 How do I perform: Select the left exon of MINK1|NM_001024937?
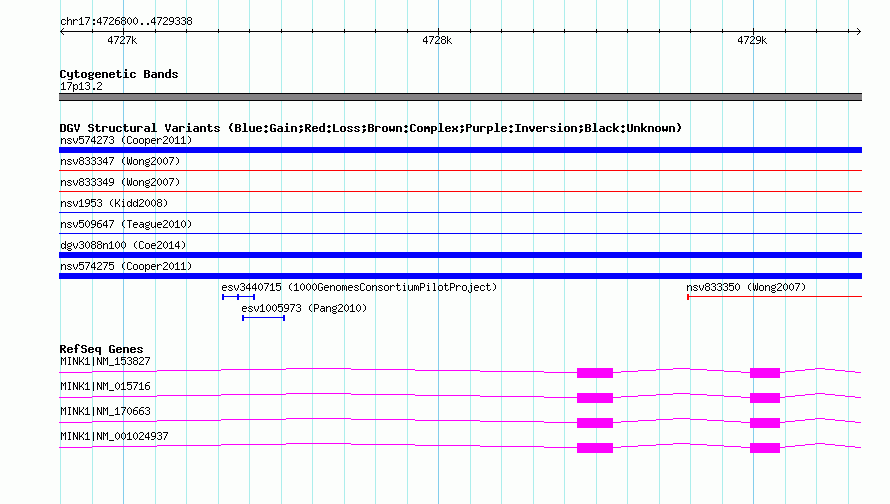(x=595, y=448)
